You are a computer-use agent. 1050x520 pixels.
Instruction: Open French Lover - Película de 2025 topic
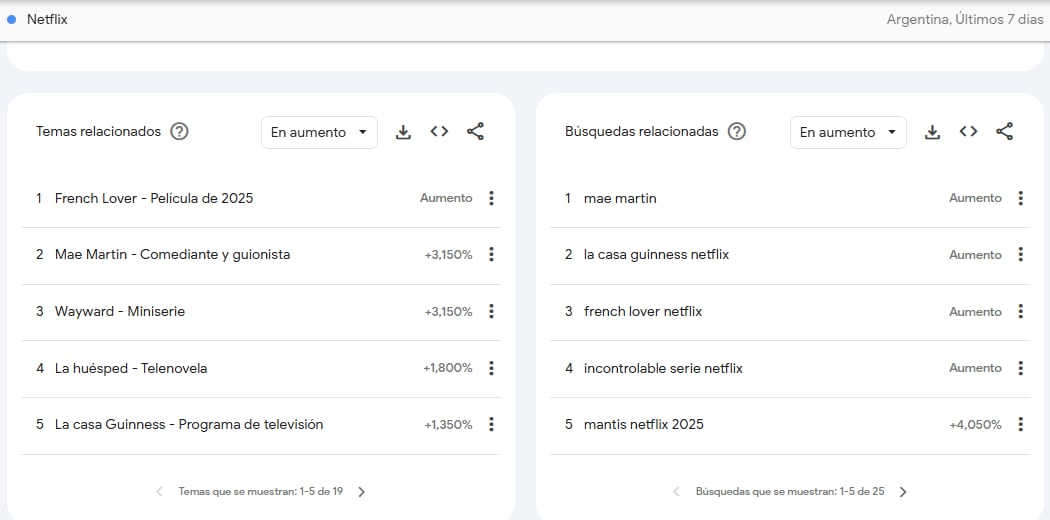point(154,198)
